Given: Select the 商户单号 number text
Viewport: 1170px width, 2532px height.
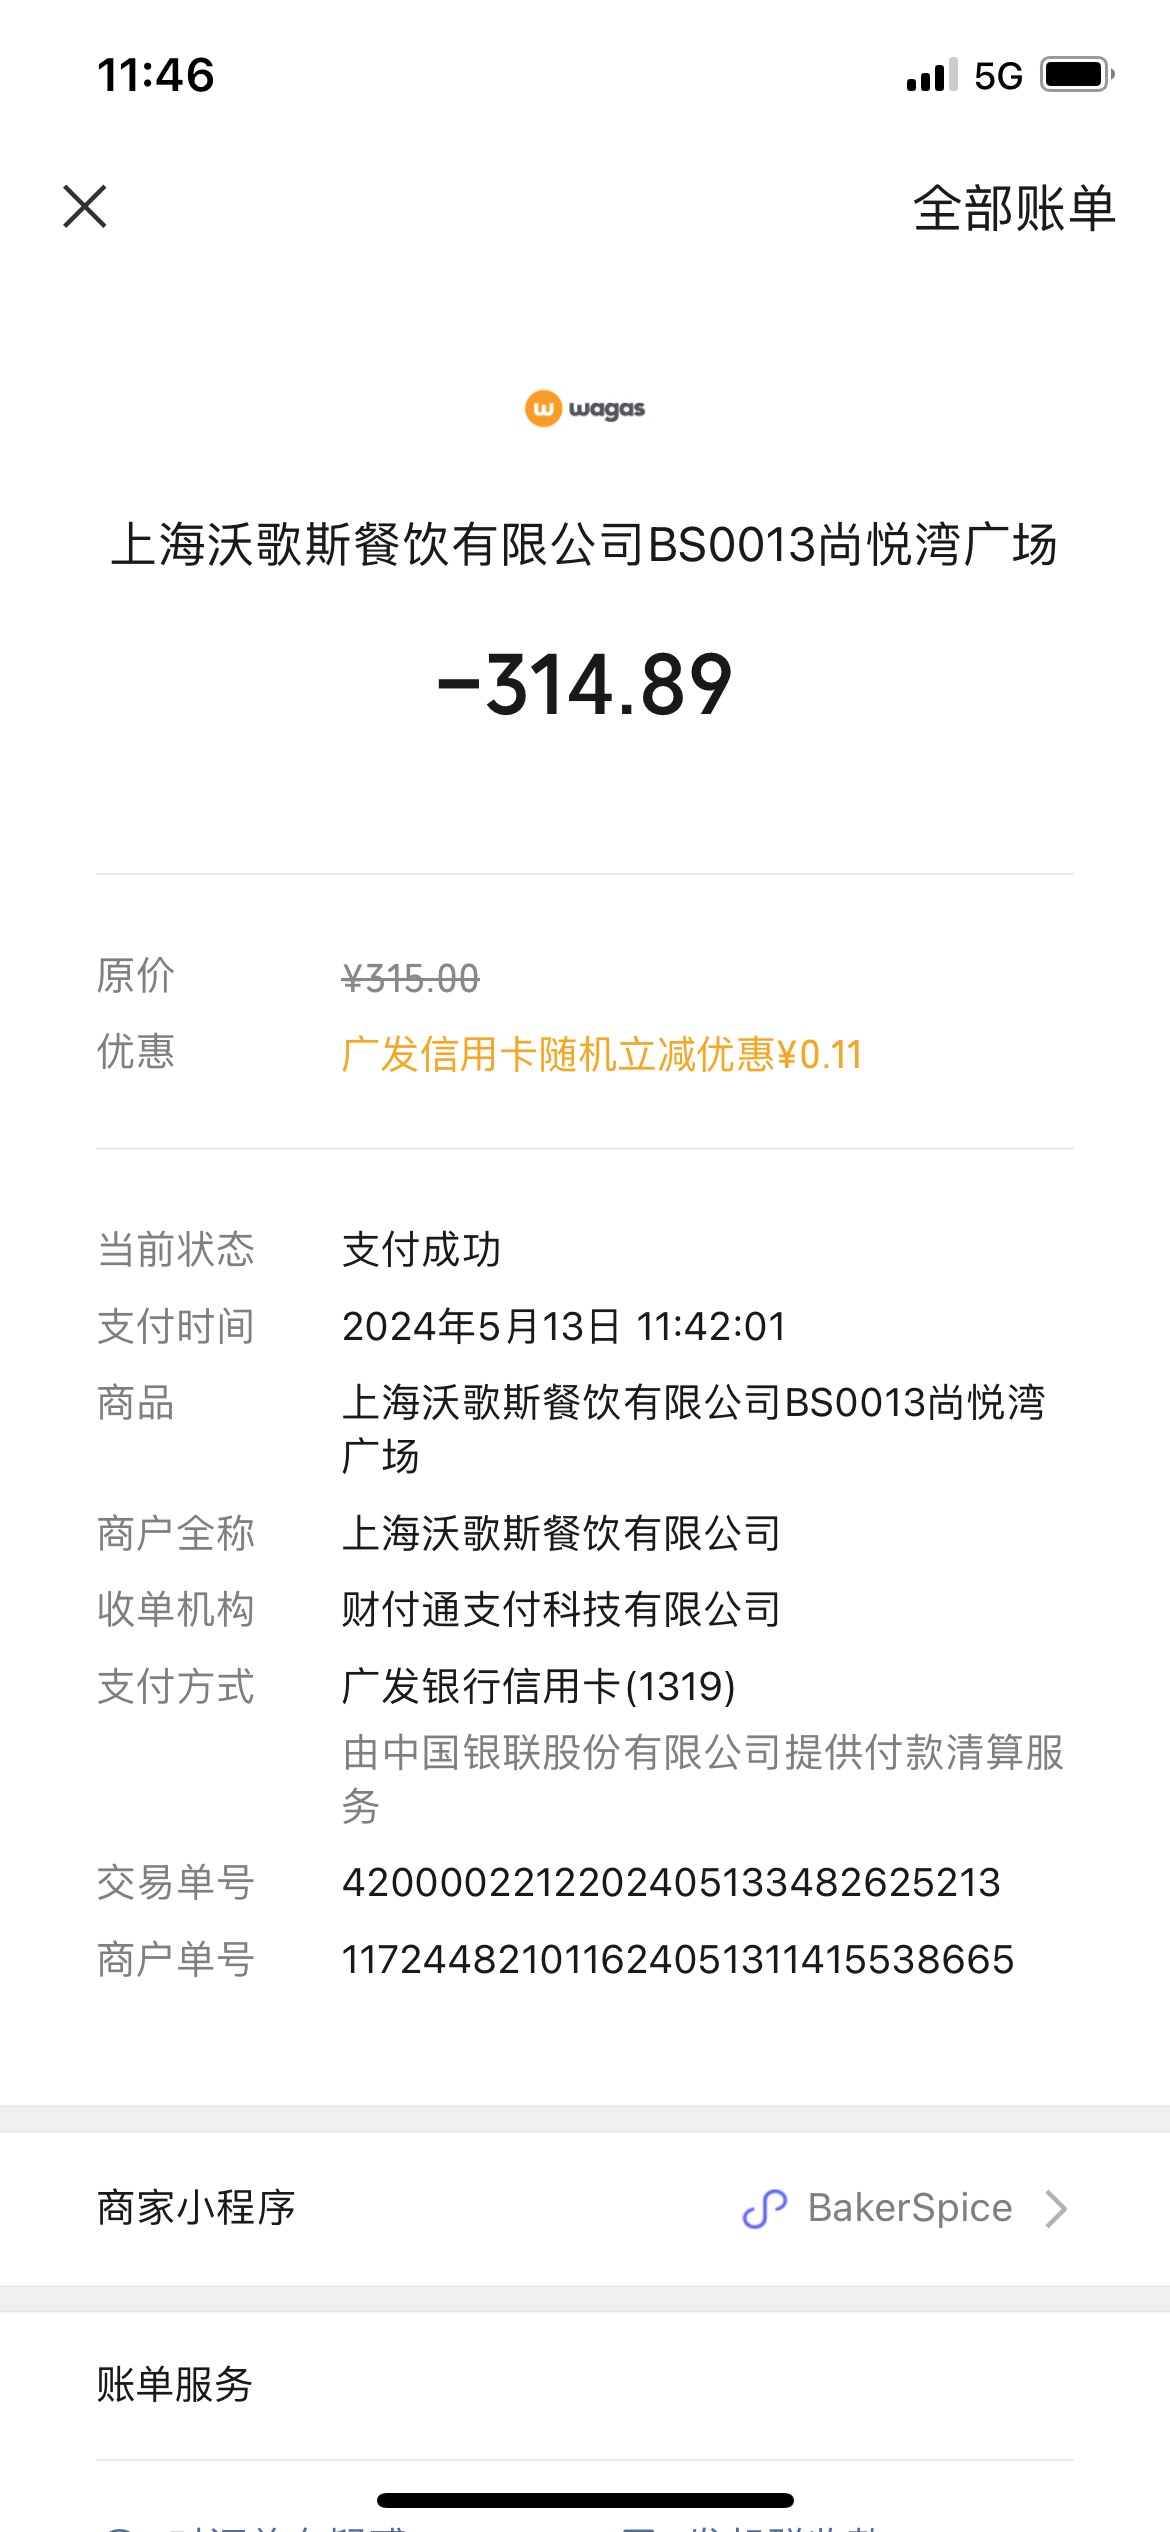Looking at the screenshot, I should 678,1959.
